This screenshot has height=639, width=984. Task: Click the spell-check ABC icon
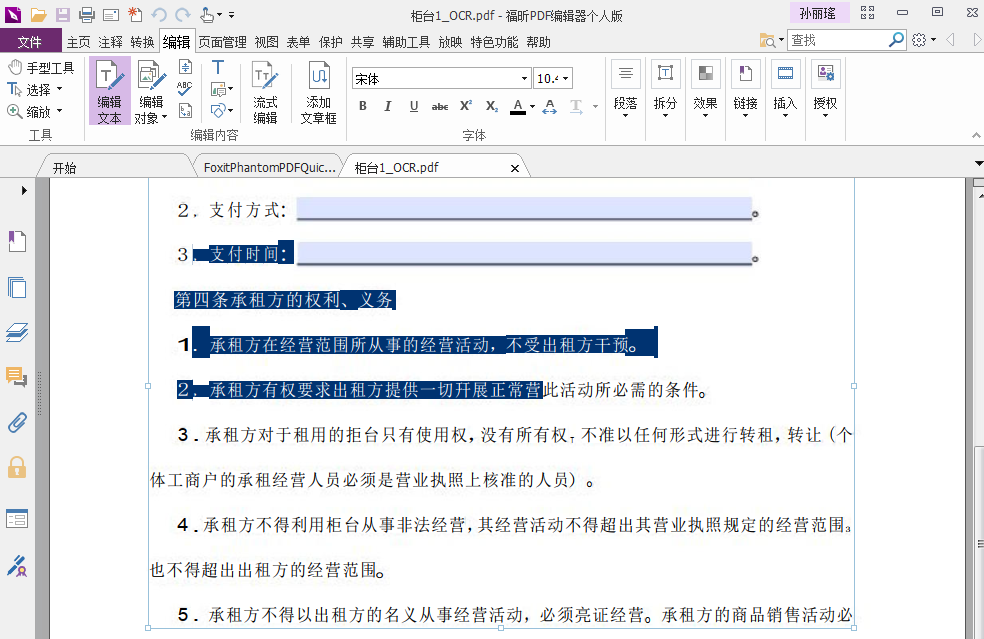pos(184,87)
